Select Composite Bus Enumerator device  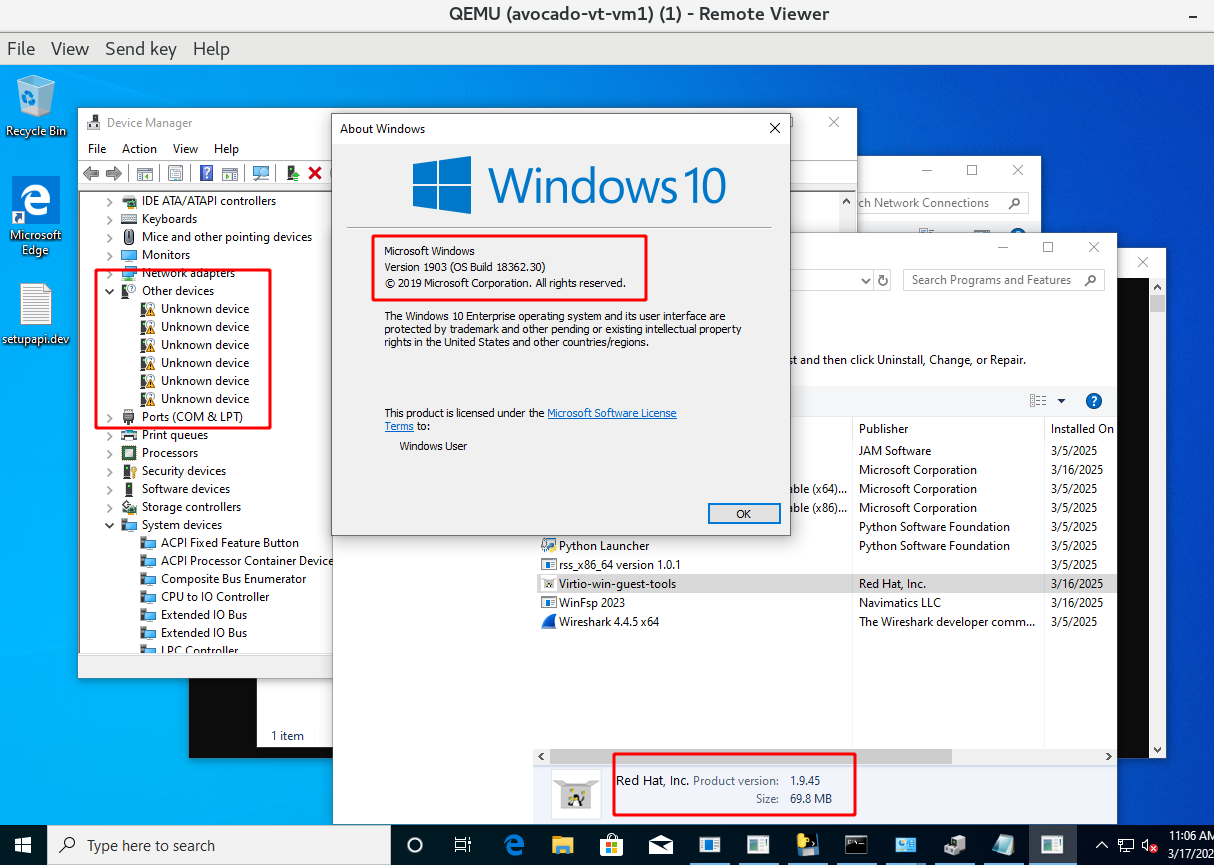coord(233,579)
